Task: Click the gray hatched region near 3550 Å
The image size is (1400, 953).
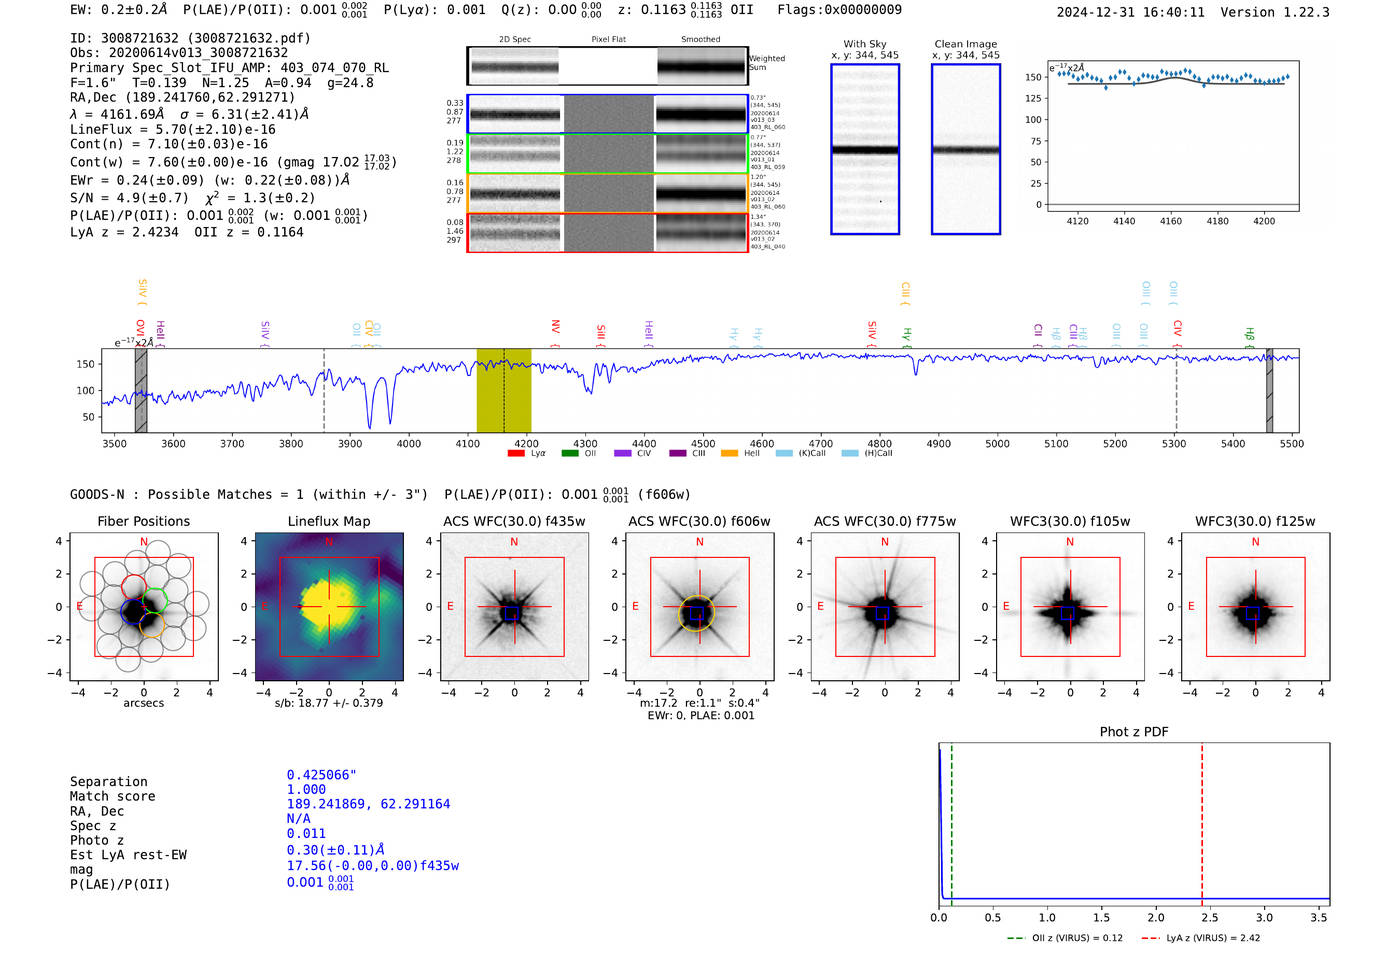Action: tap(141, 390)
